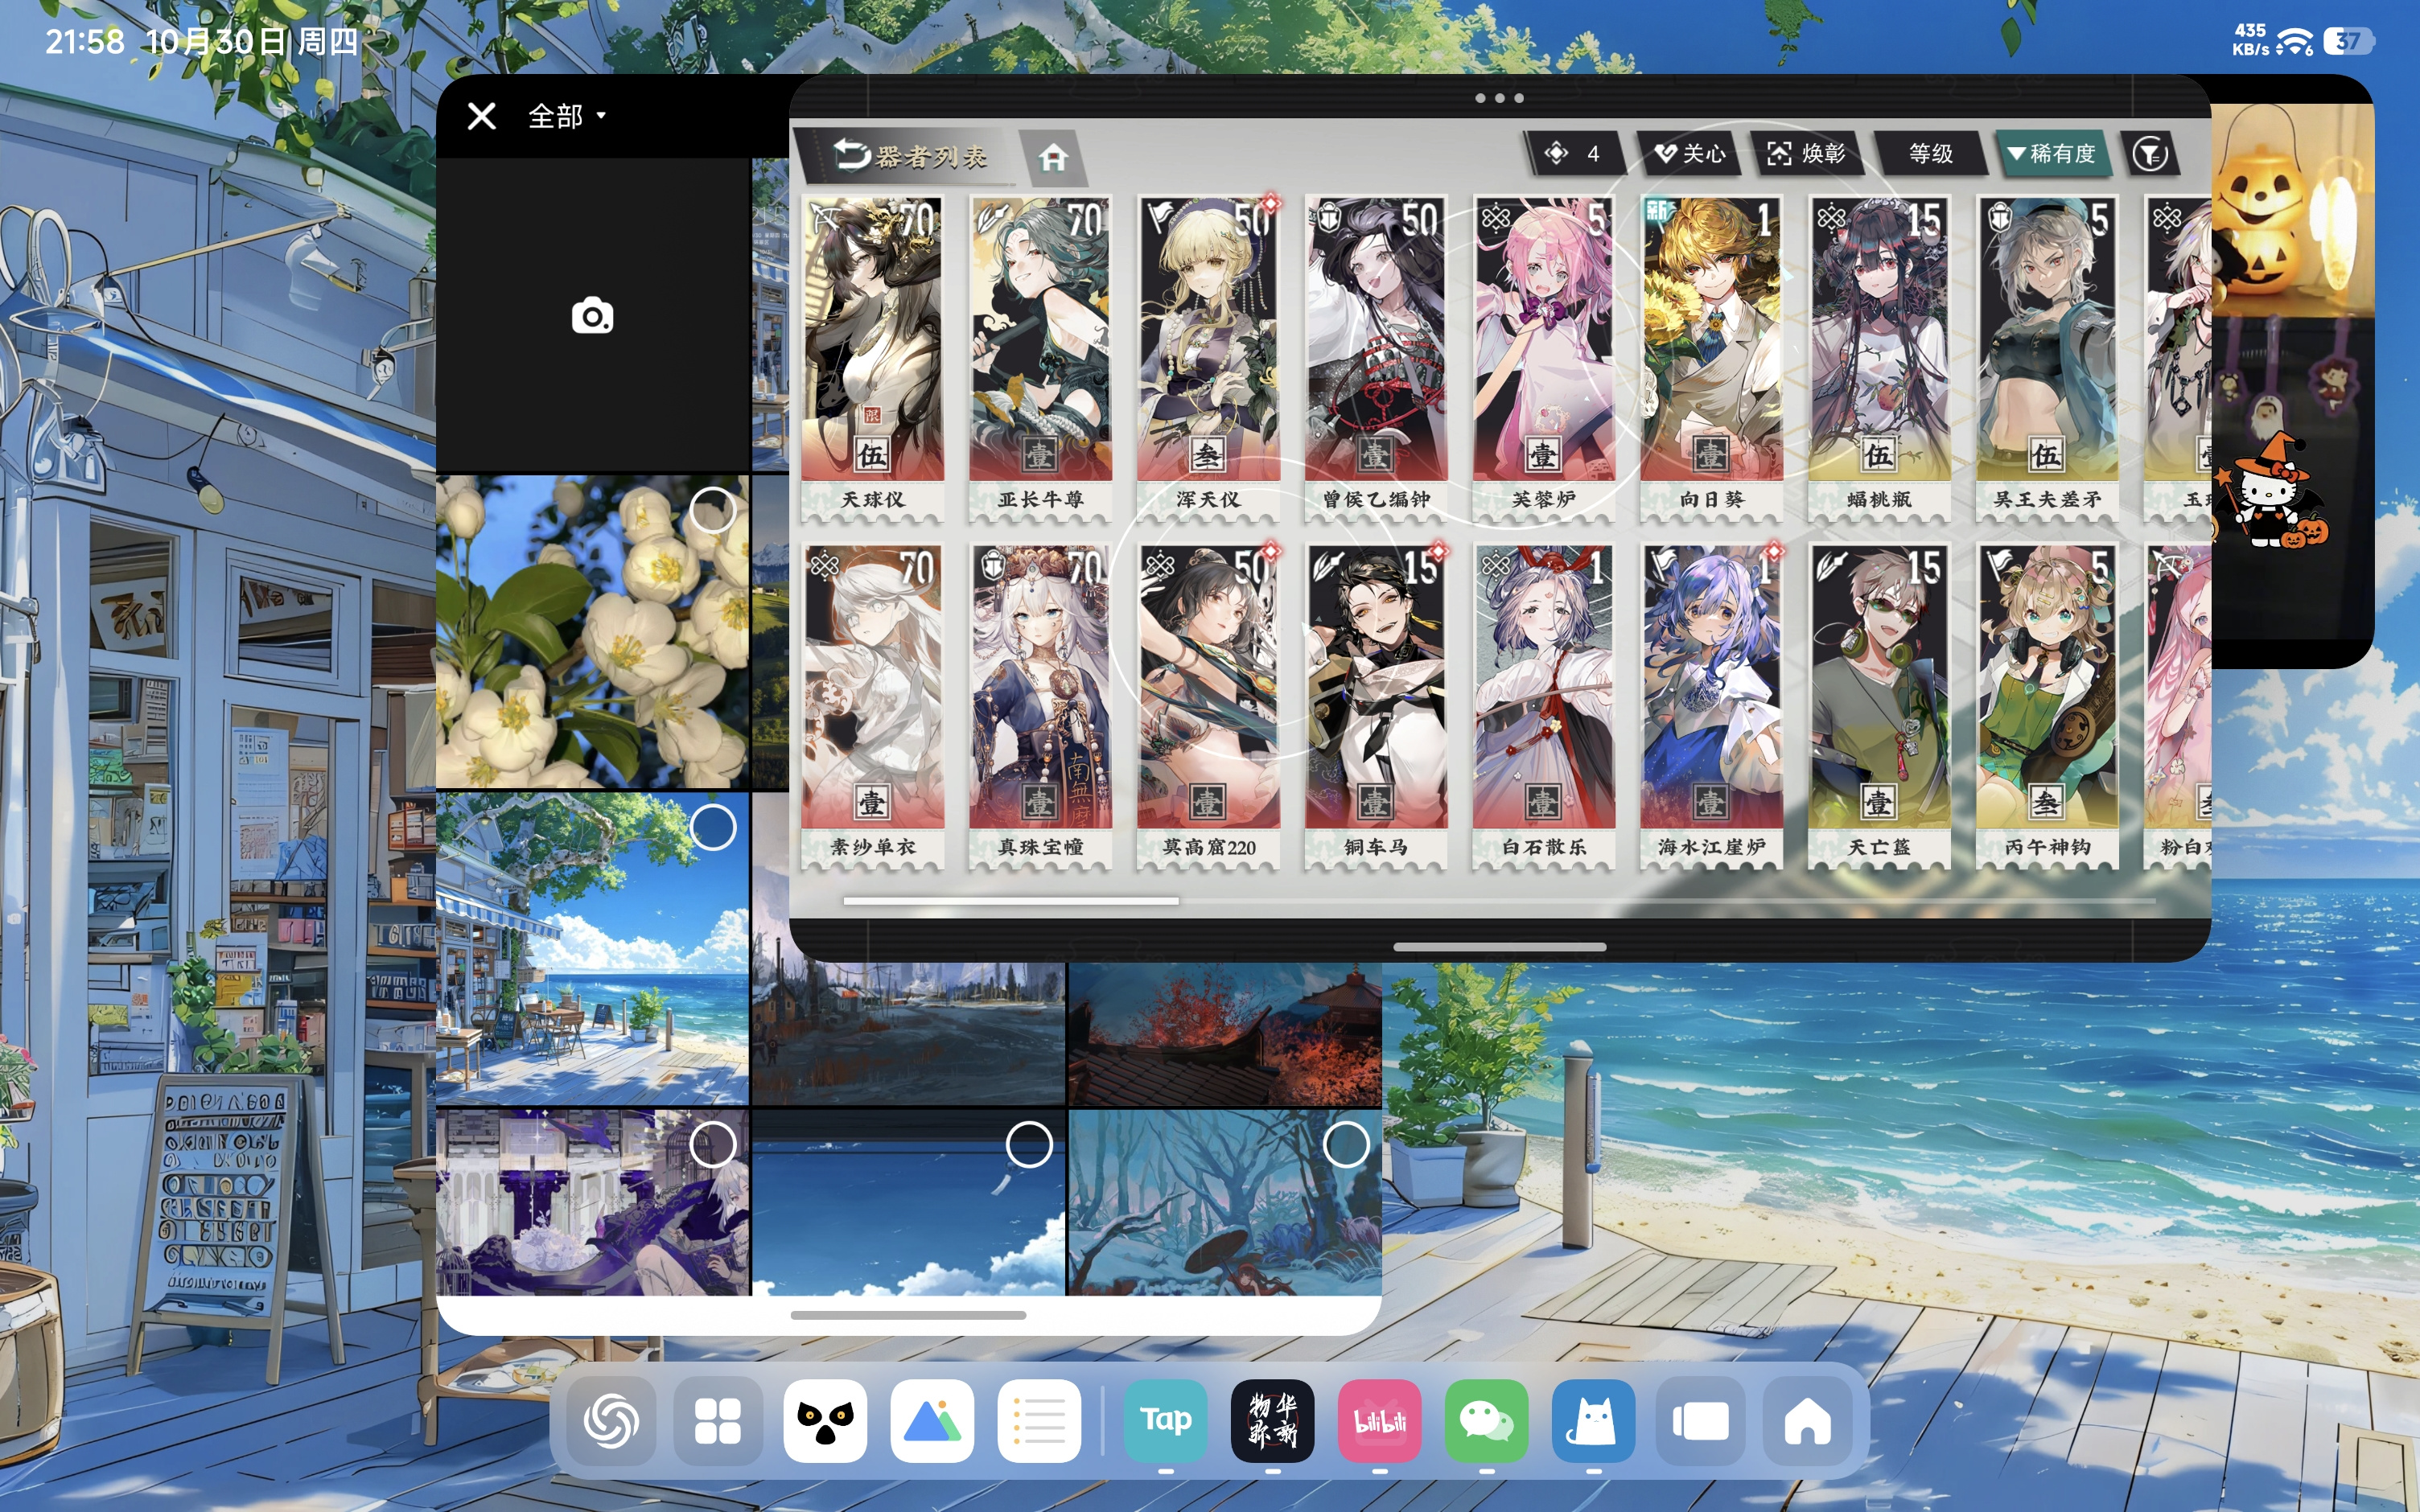
Task: Switch to 物华弥新 game in dock
Action: (x=1273, y=1421)
